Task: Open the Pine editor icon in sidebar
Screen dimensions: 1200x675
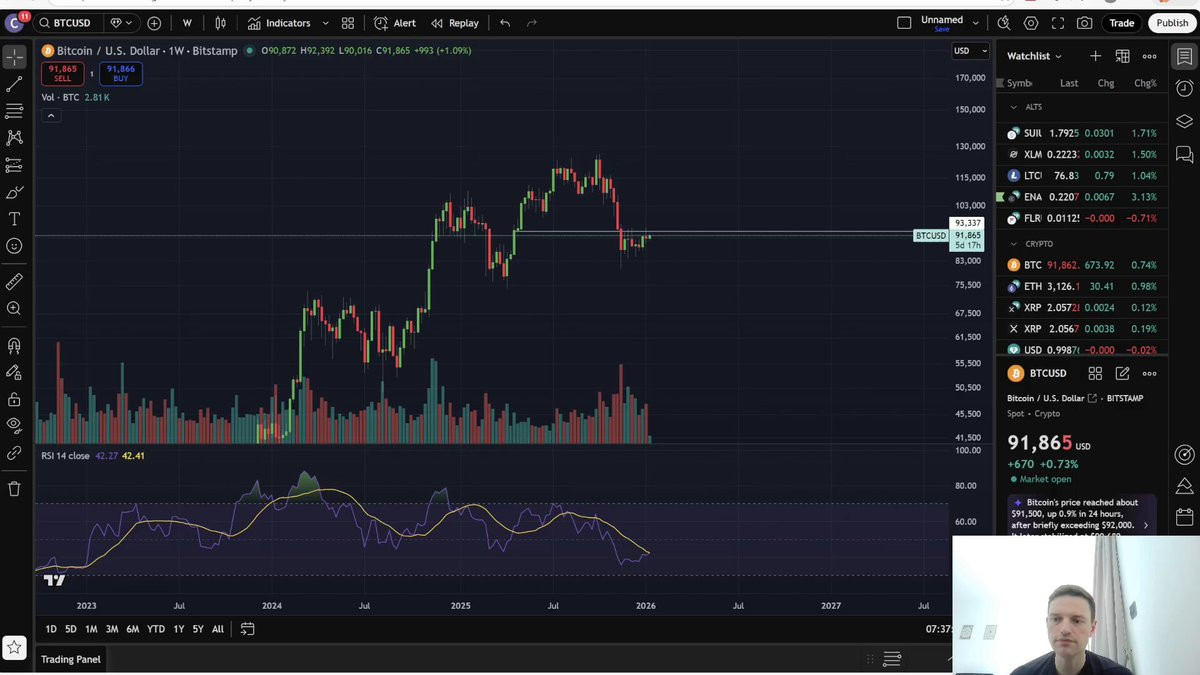Action: [1184, 486]
